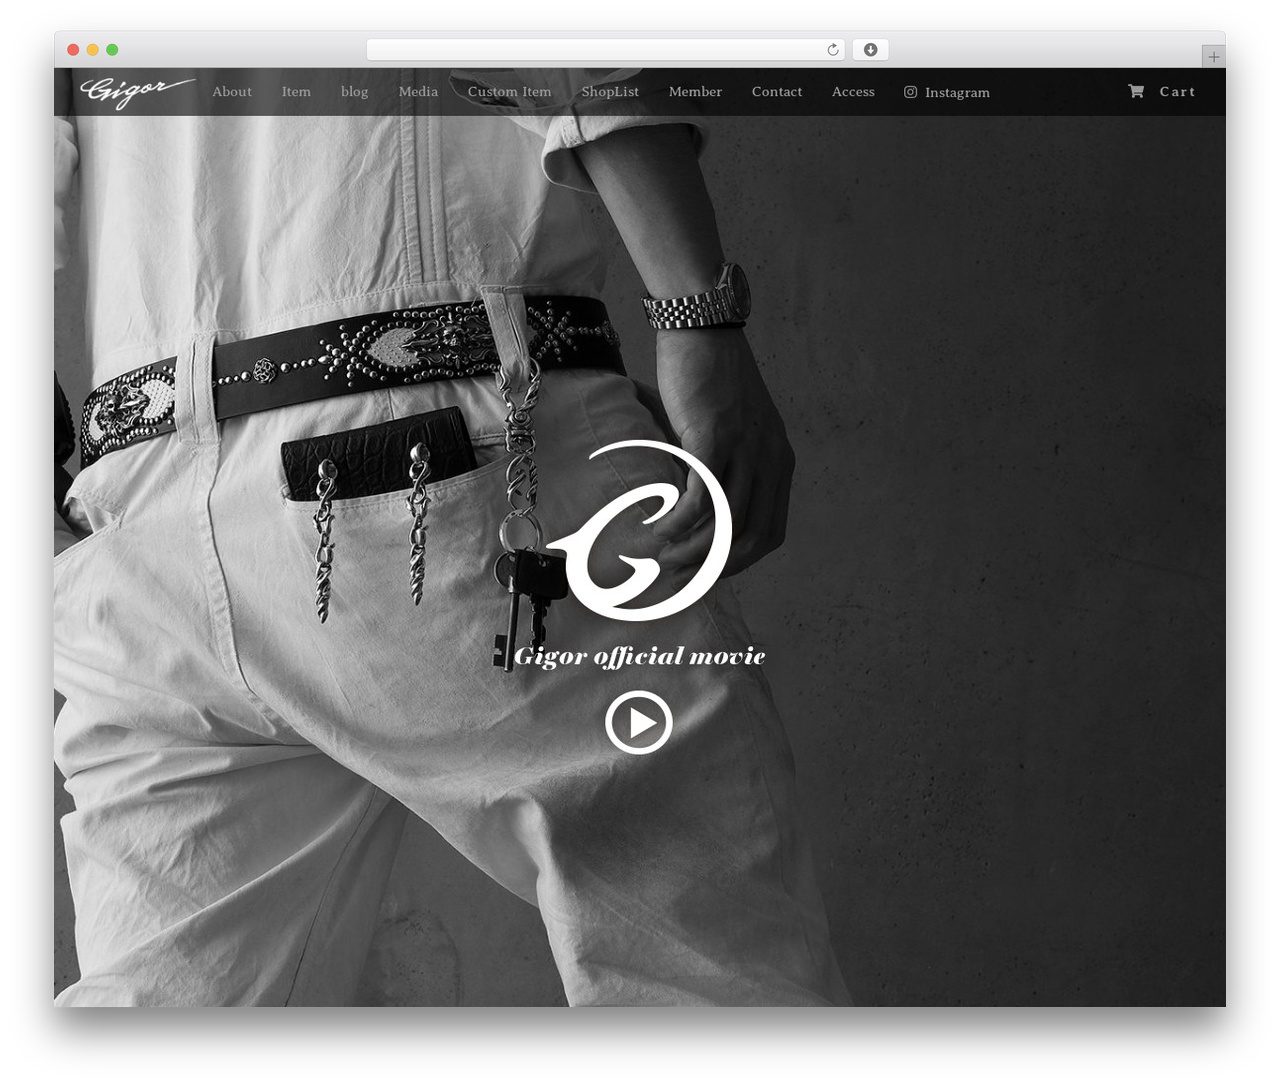This screenshot has width=1280, height=1084.
Task: Open the blog section
Action: (x=354, y=92)
